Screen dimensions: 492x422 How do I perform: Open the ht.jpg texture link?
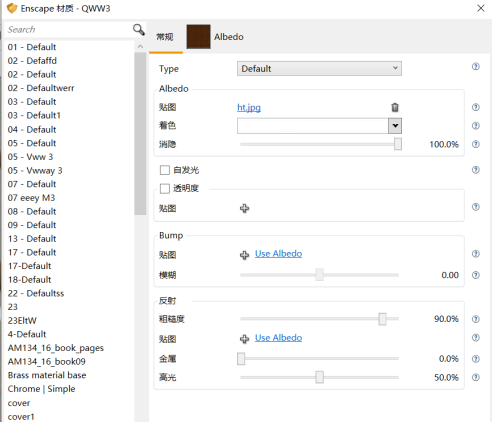point(249,107)
